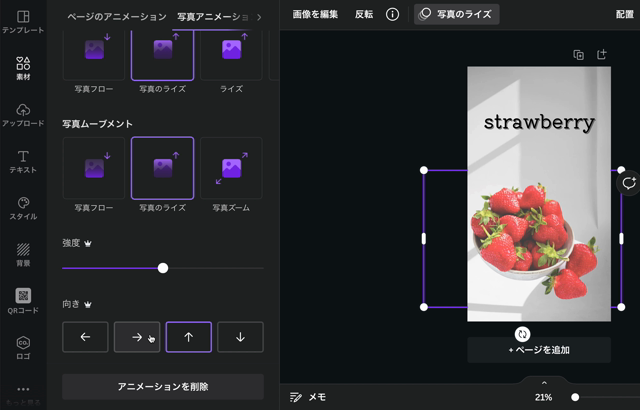Select 写真のライズ under 写真ムーブメント
This screenshot has height=410, width=640.
(162, 168)
